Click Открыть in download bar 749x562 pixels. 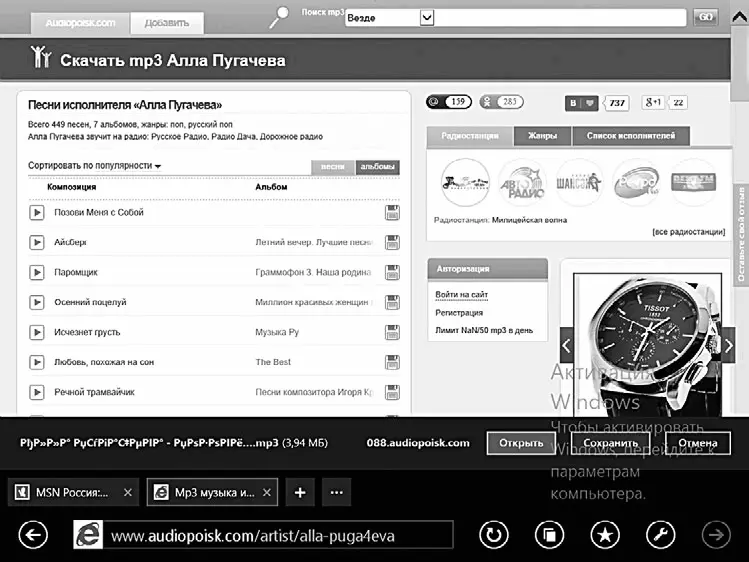pos(521,443)
